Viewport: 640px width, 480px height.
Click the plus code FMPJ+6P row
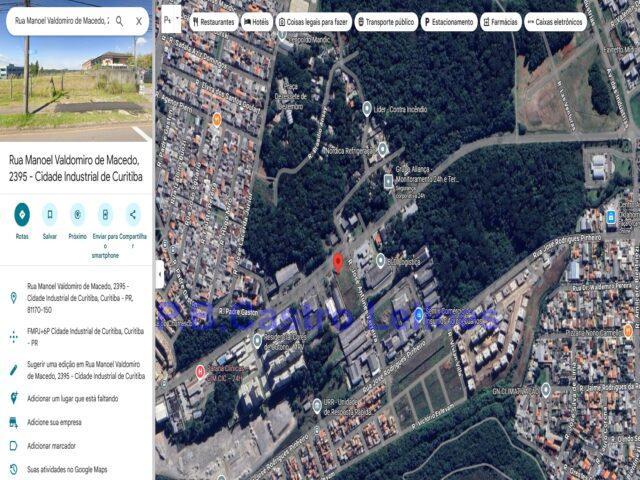point(76,337)
